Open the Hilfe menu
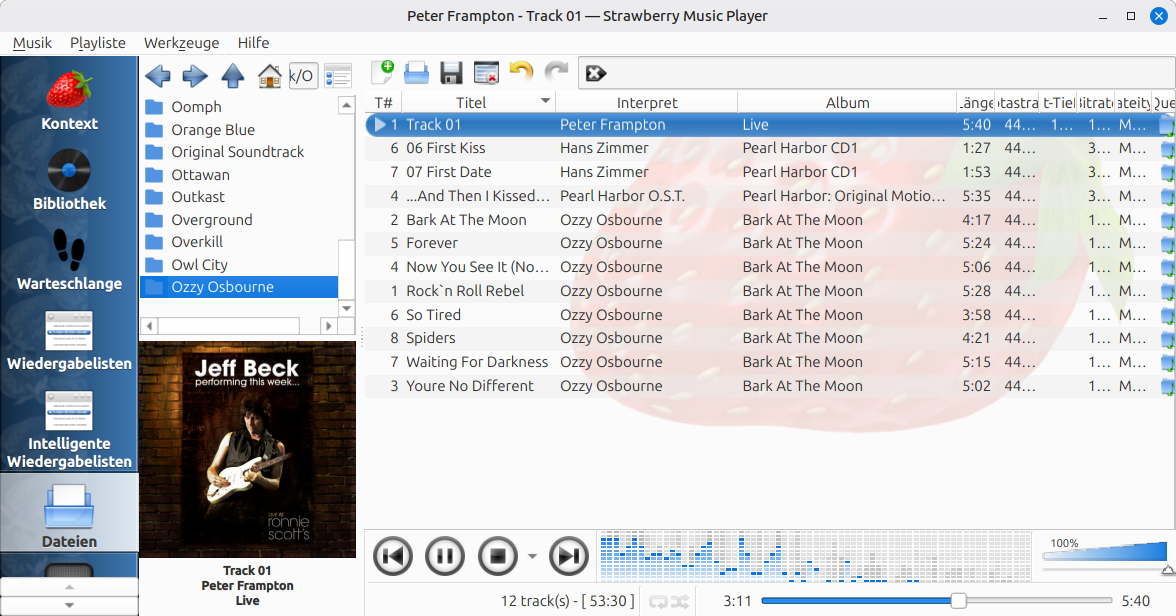 point(254,43)
